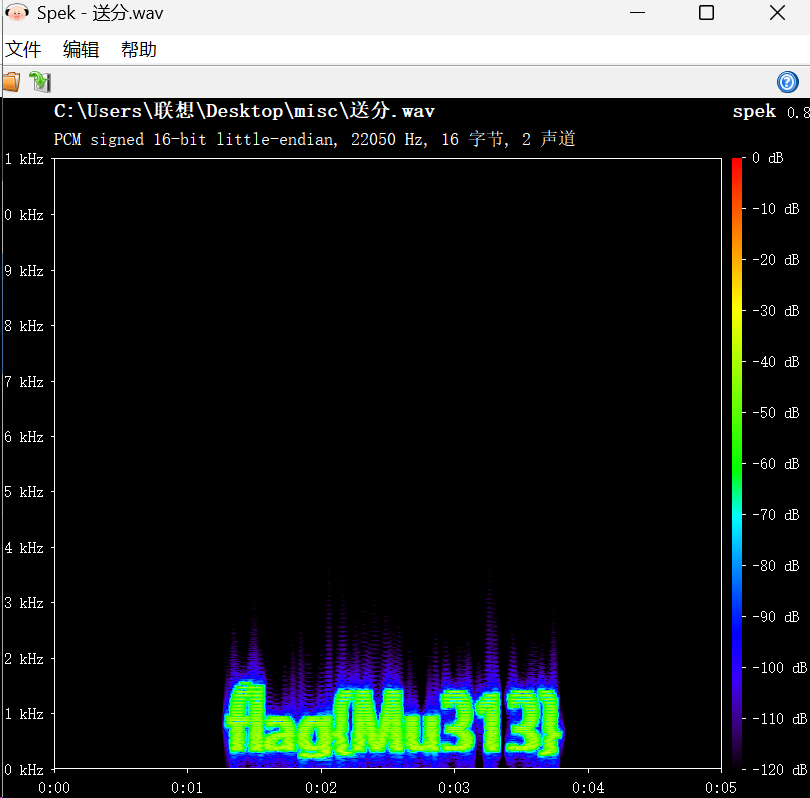The width and height of the screenshot is (810, 798).
Task: Open a new audio file via folder icon
Action: [13, 82]
